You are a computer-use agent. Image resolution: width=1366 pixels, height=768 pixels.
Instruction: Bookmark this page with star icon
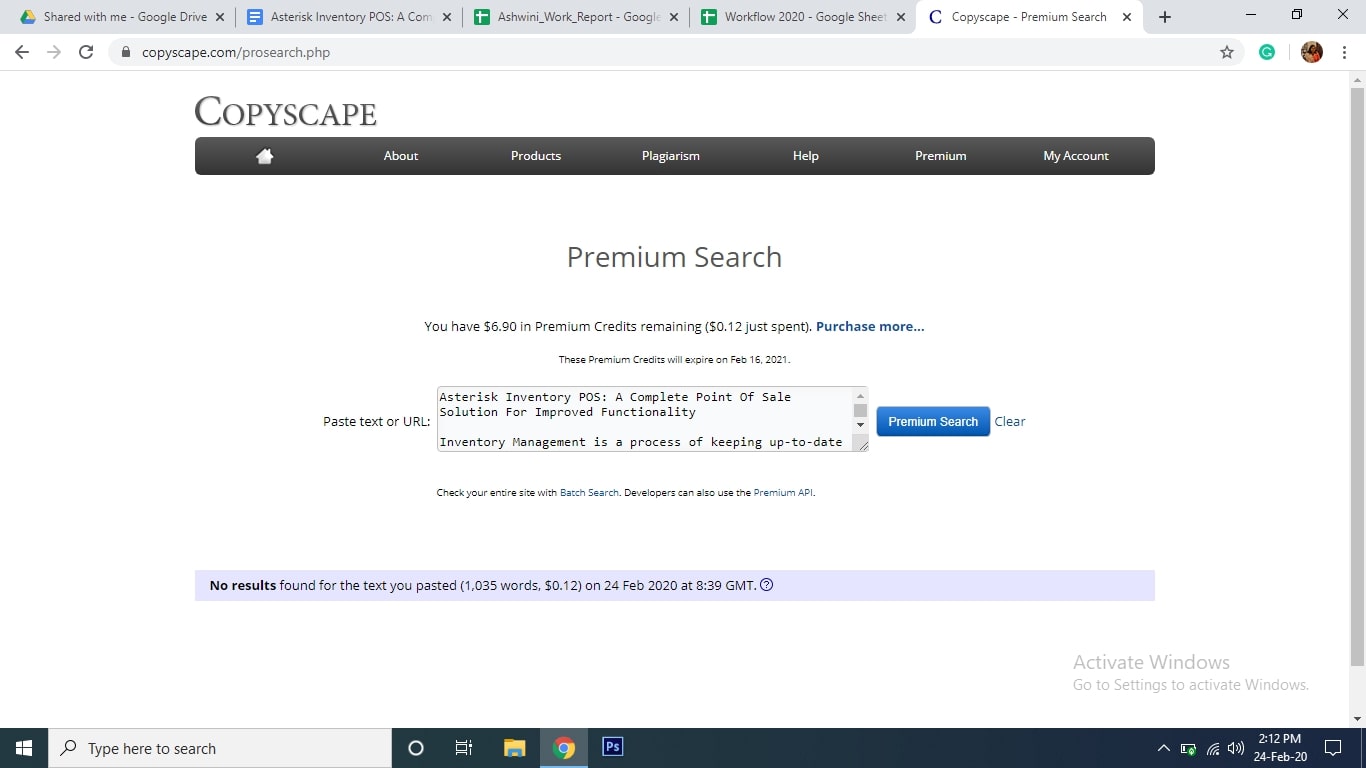click(1227, 52)
